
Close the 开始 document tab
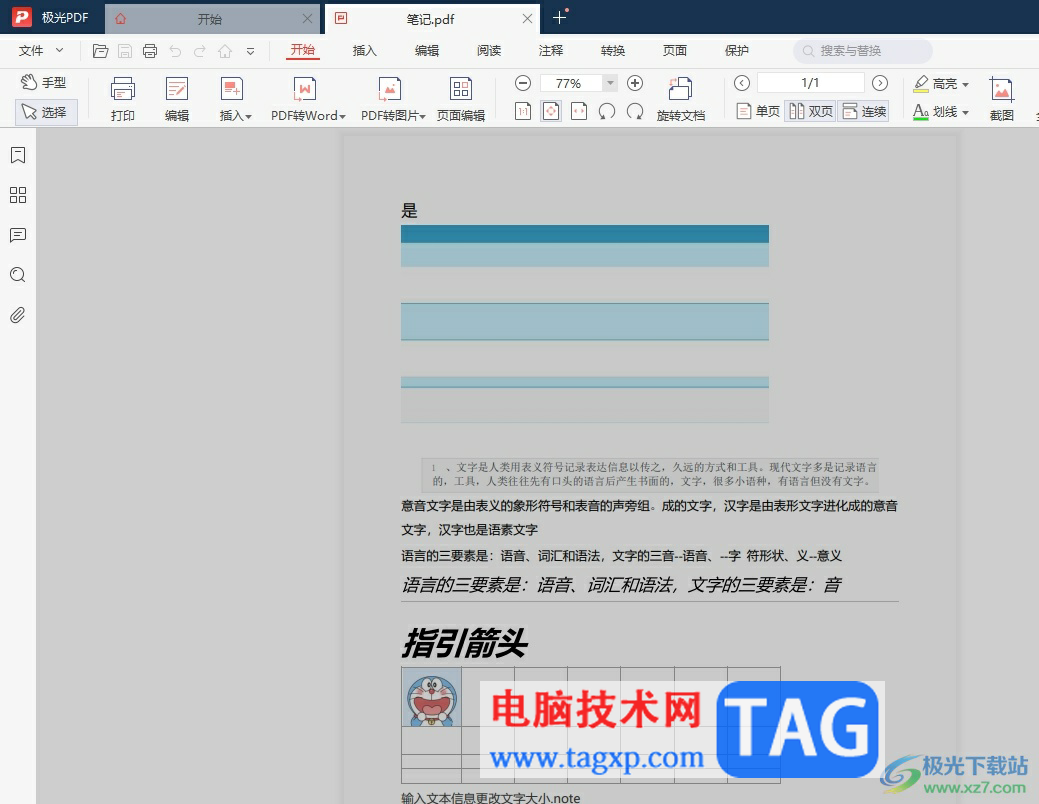[x=307, y=19]
